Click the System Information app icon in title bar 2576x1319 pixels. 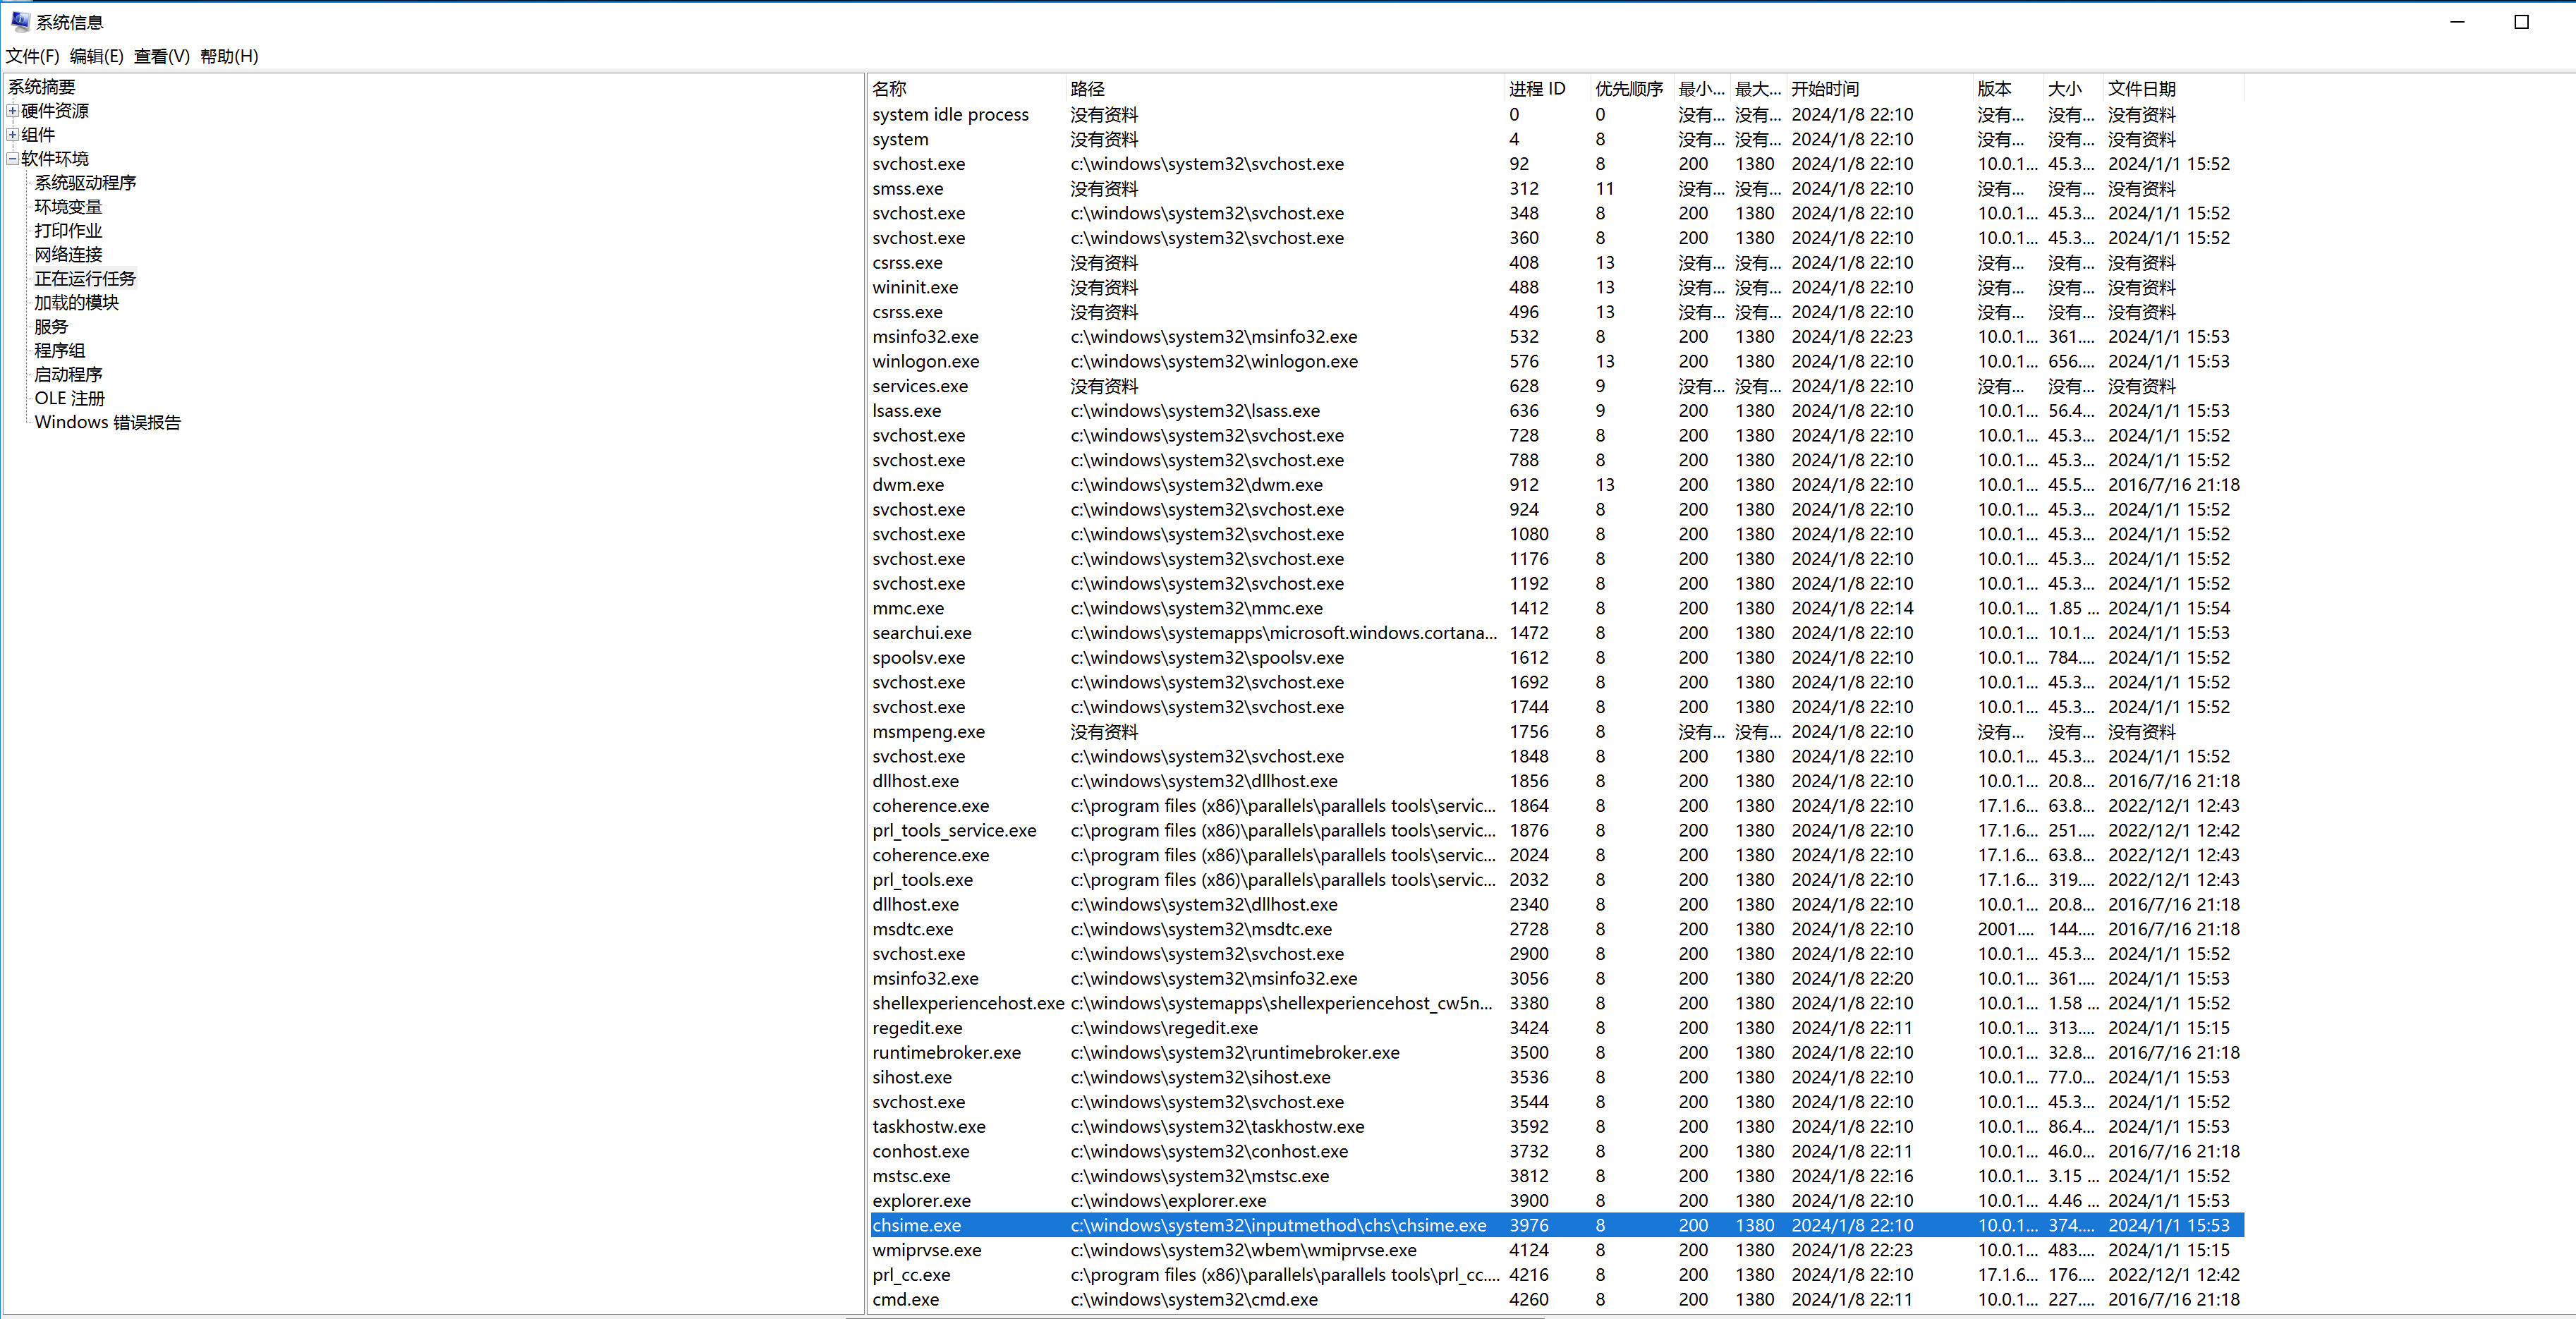(x=19, y=21)
